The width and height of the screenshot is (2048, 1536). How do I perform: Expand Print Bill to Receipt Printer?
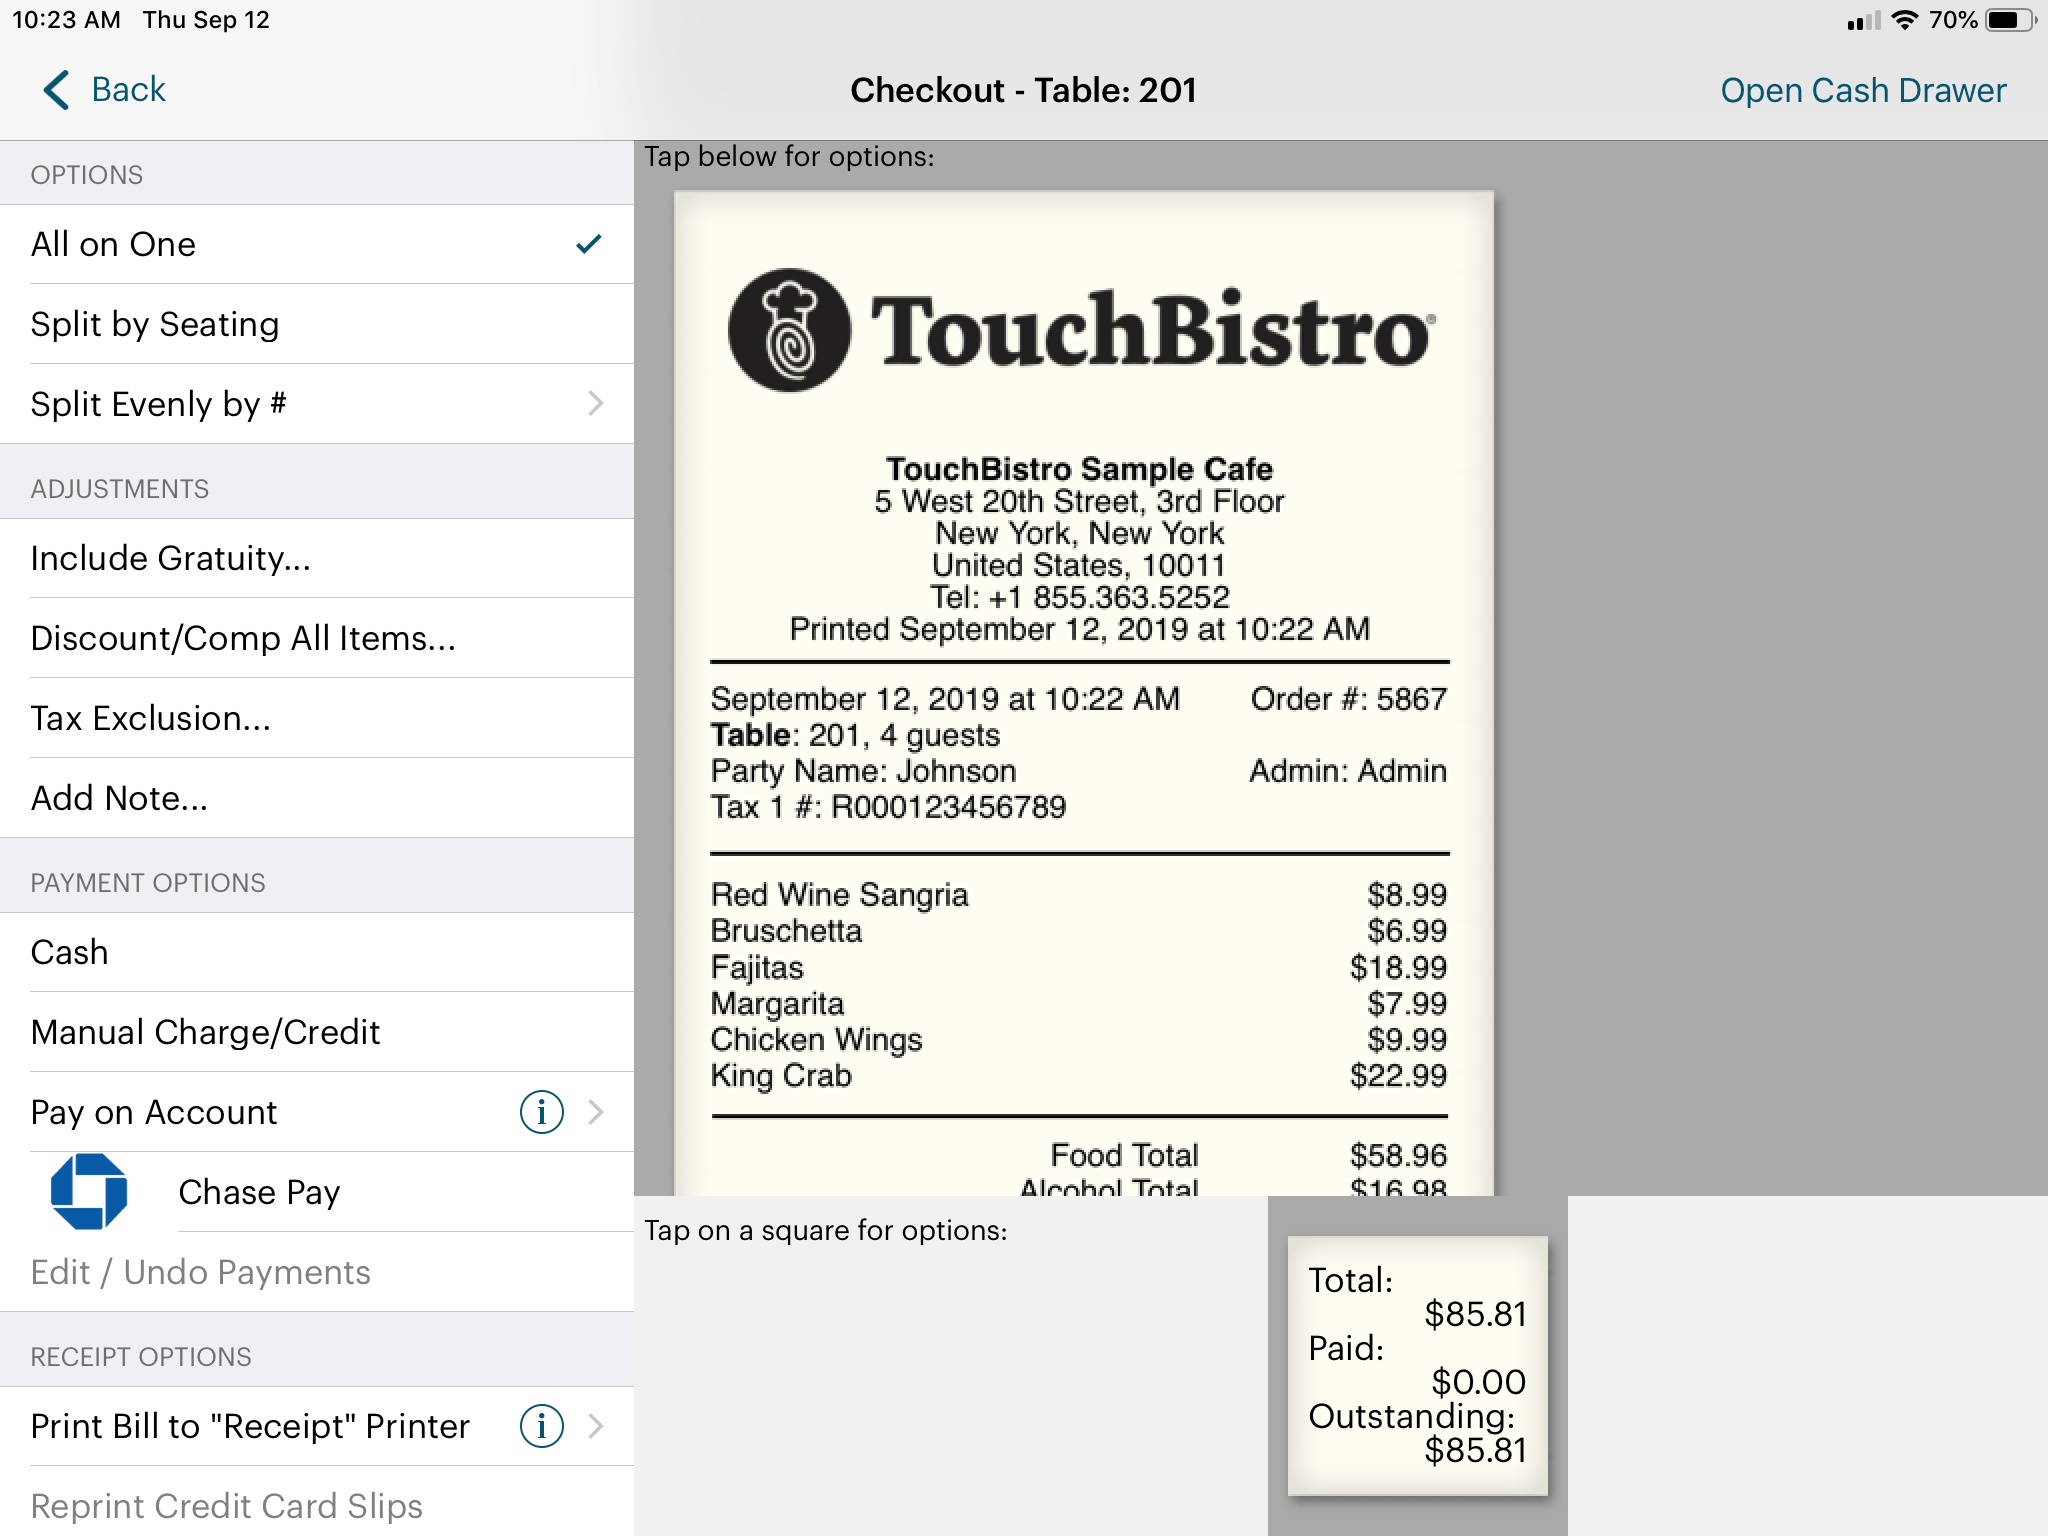pyautogui.click(x=598, y=1426)
